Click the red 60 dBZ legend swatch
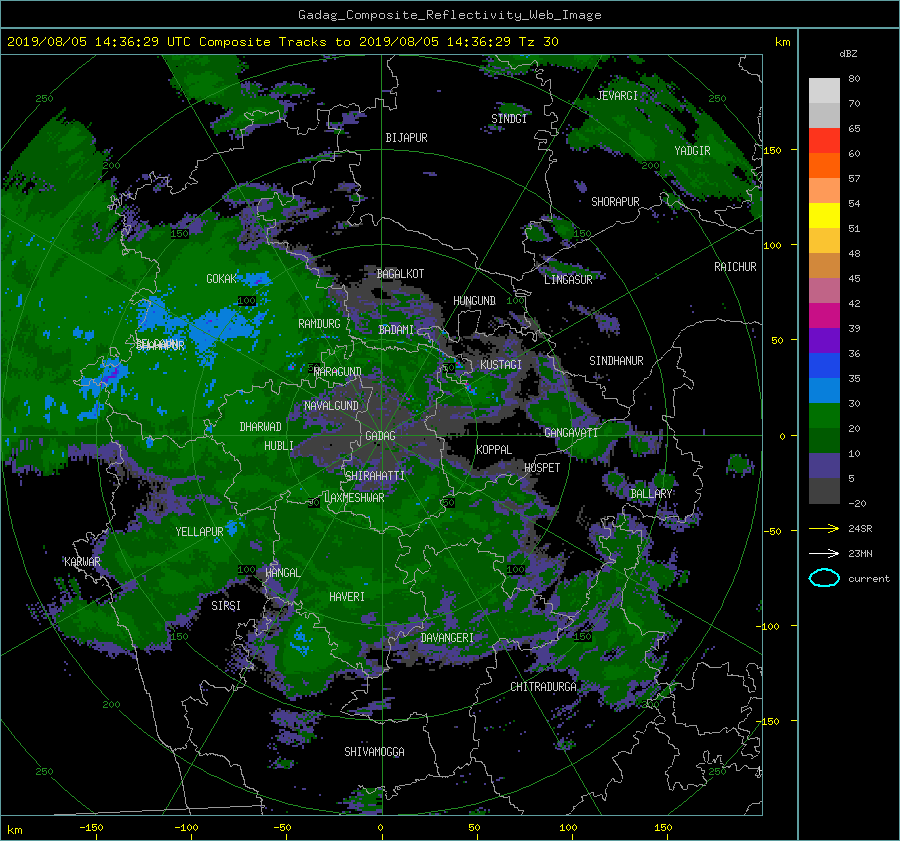The width and height of the screenshot is (900, 841). pyautogui.click(x=824, y=141)
